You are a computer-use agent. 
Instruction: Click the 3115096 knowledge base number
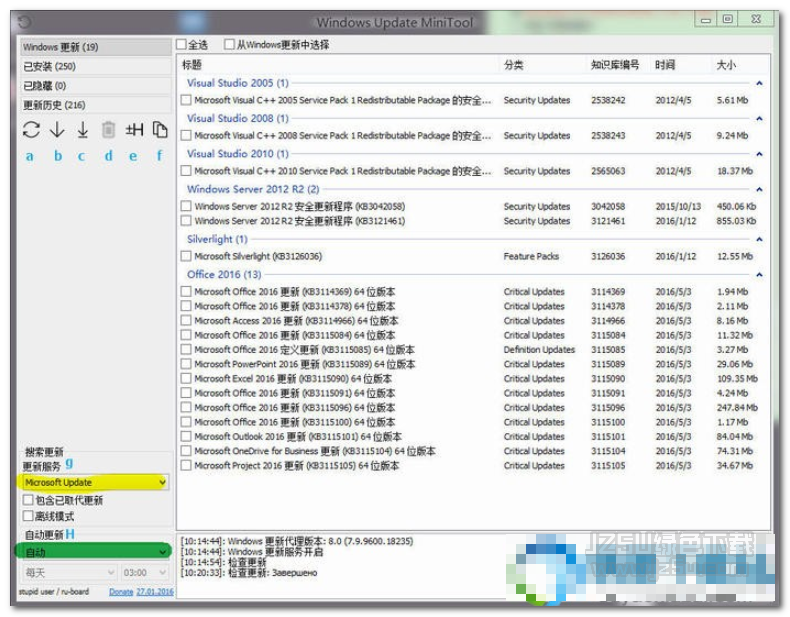608,407
